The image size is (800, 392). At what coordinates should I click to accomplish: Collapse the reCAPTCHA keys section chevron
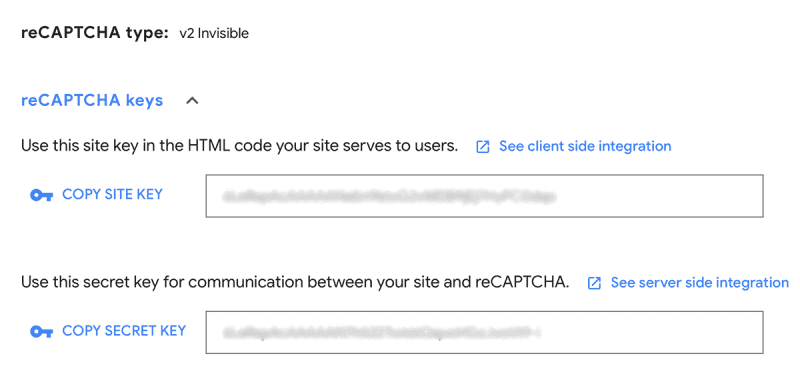tap(192, 101)
